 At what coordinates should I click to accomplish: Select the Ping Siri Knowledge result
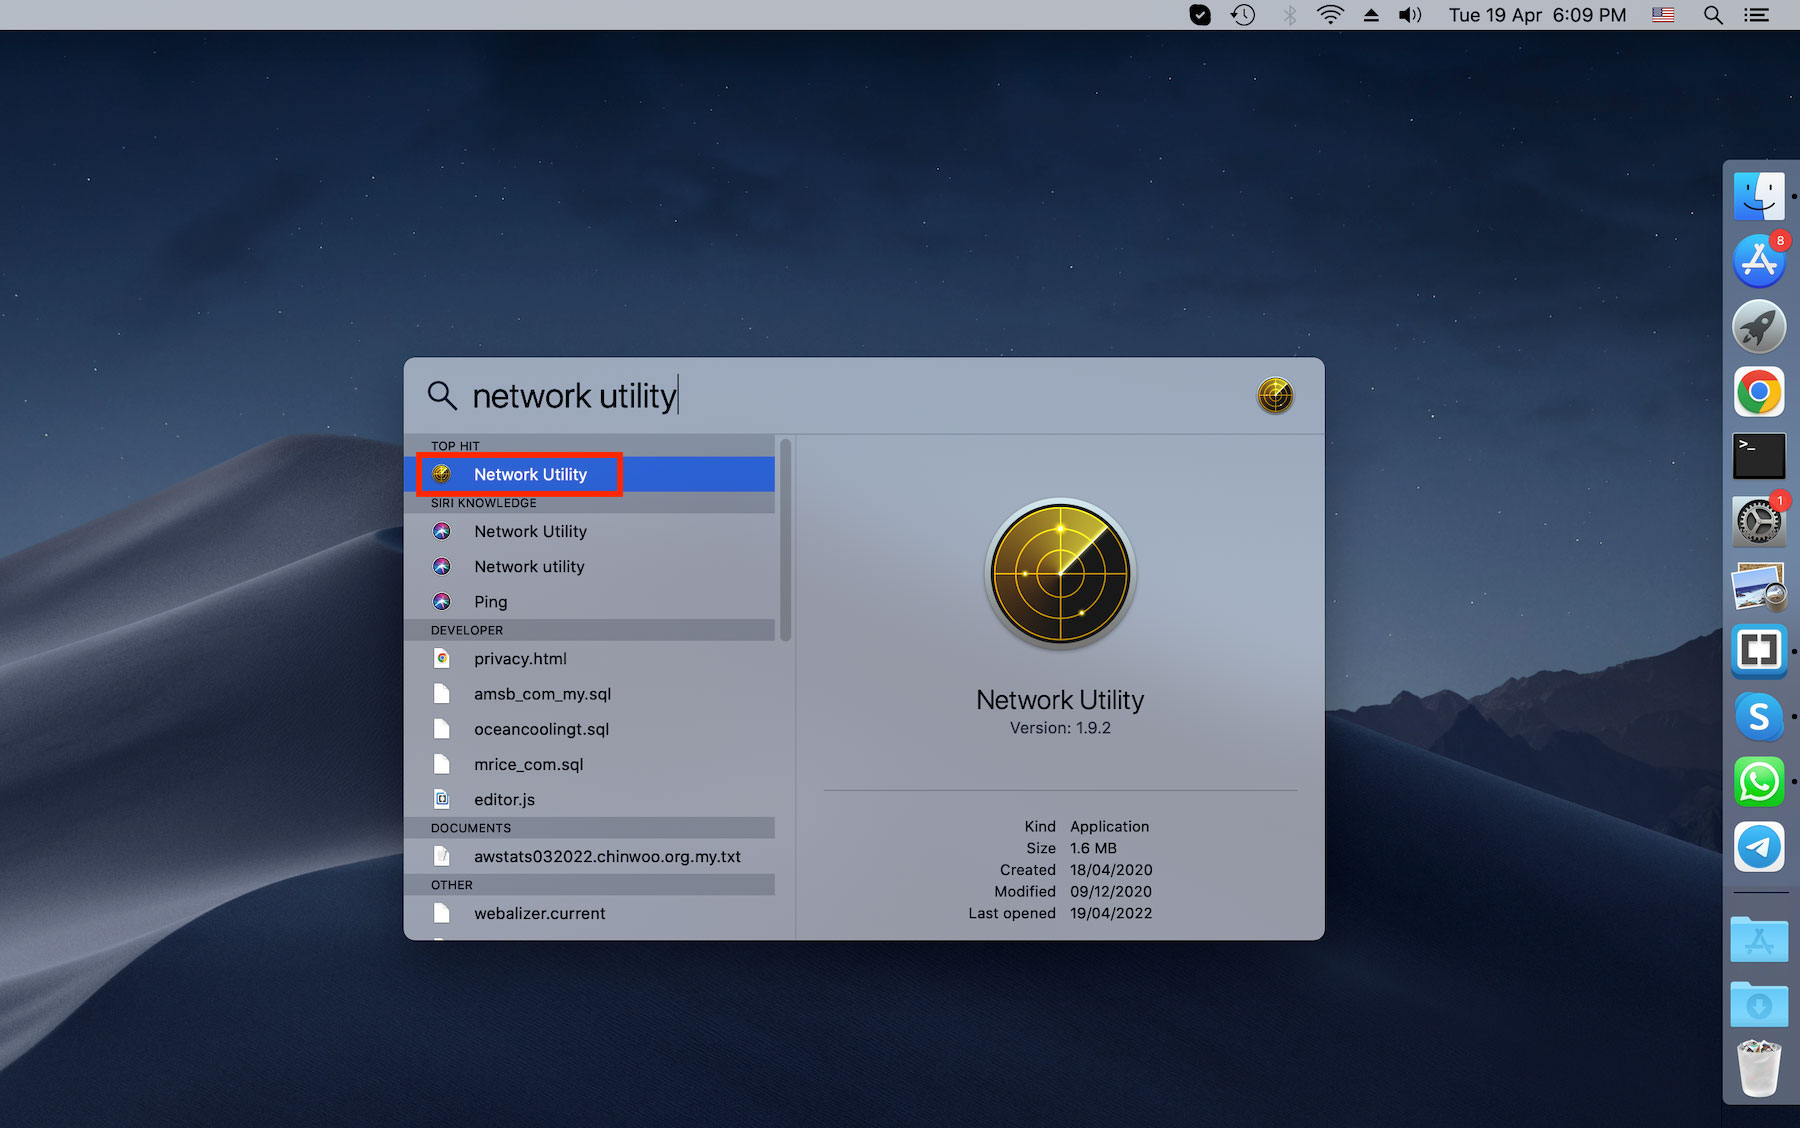(x=490, y=602)
